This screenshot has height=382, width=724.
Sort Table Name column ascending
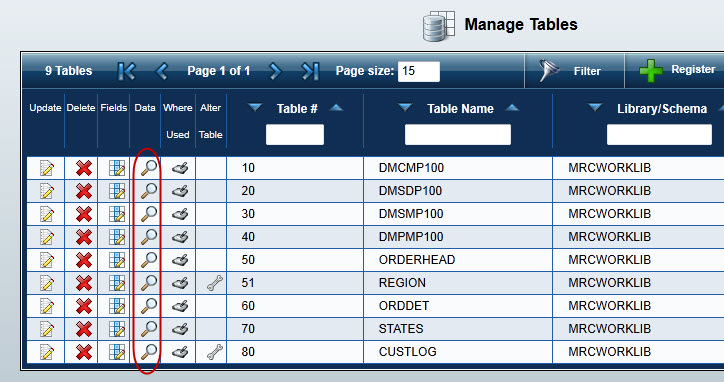tap(512, 108)
